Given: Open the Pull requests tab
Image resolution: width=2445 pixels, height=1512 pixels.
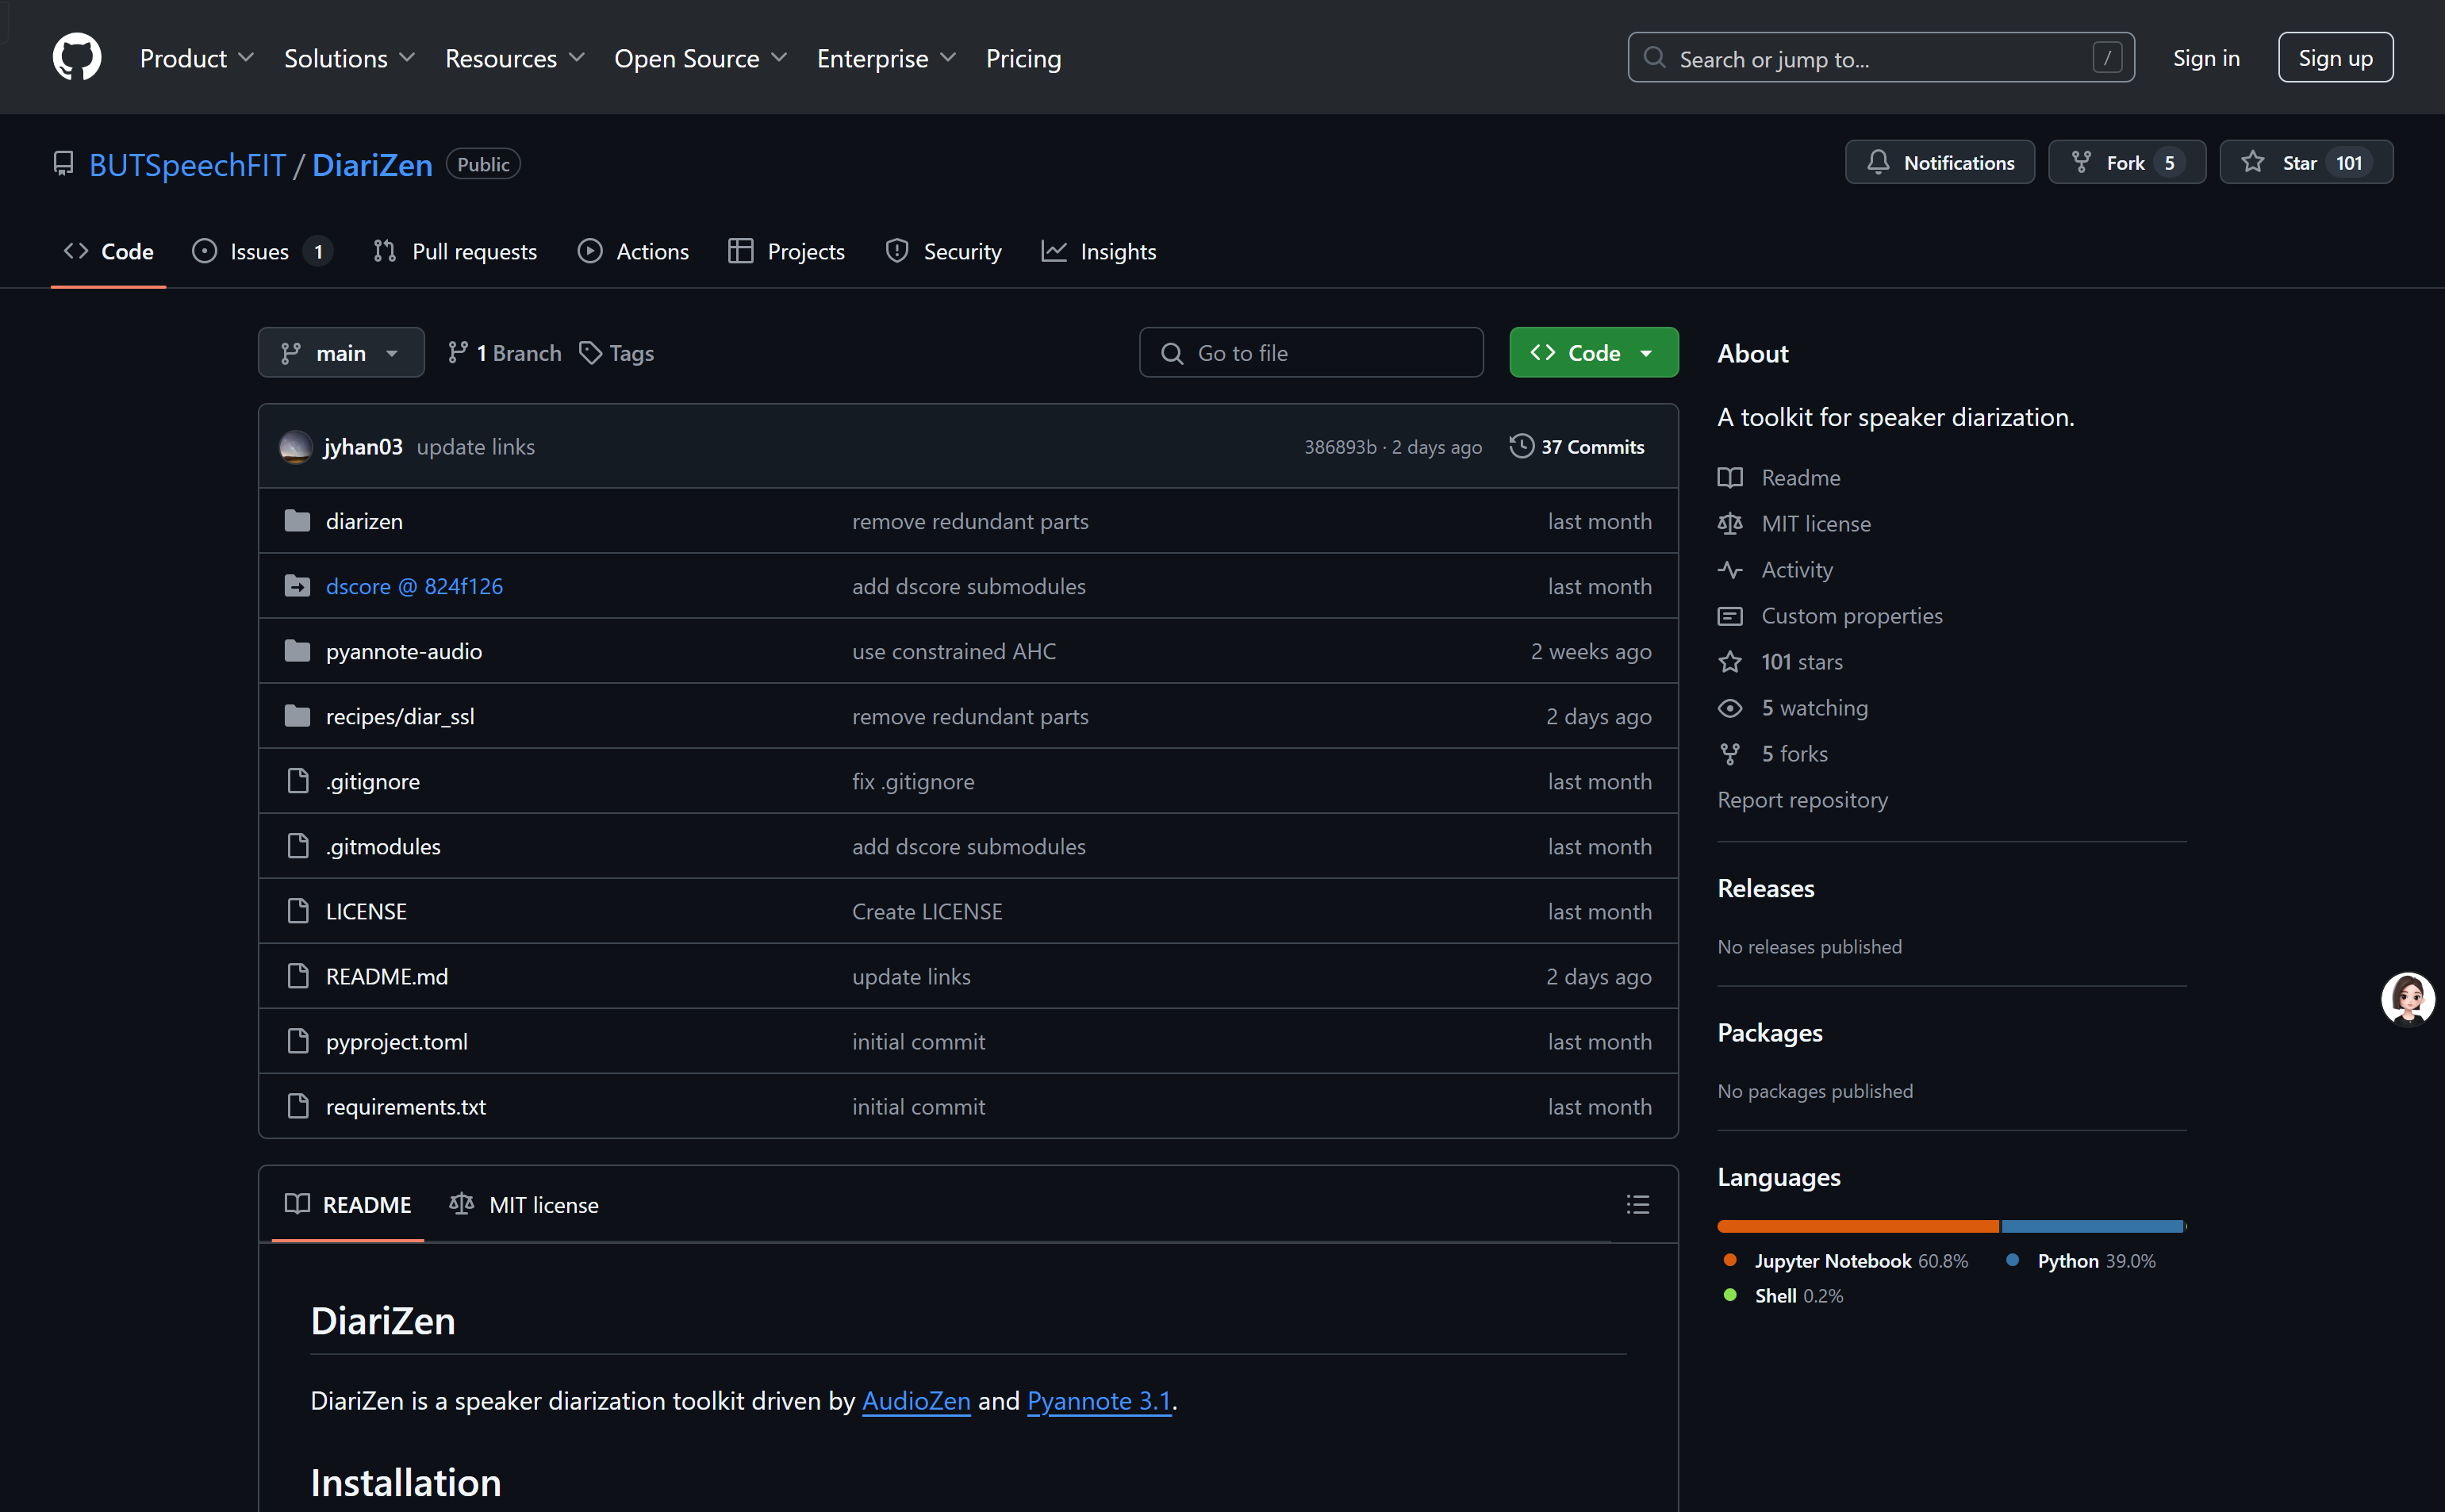Looking at the screenshot, I should [455, 251].
